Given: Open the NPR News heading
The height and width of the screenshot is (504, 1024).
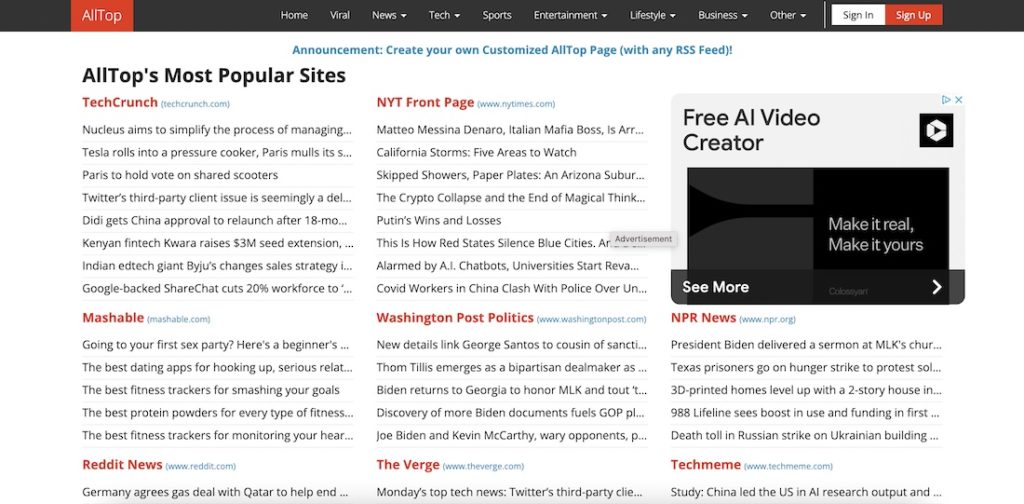Looking at the screenshot, I should pos(703,318).
